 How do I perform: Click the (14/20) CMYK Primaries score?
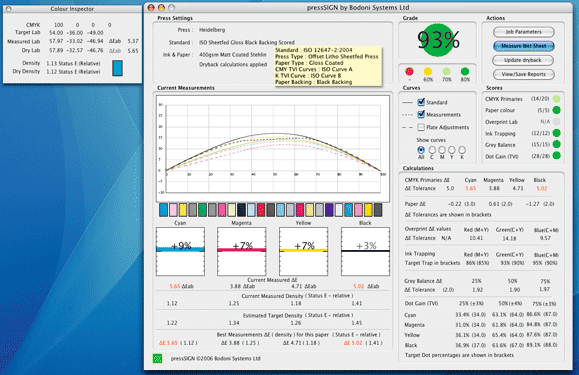click(540, 99)
